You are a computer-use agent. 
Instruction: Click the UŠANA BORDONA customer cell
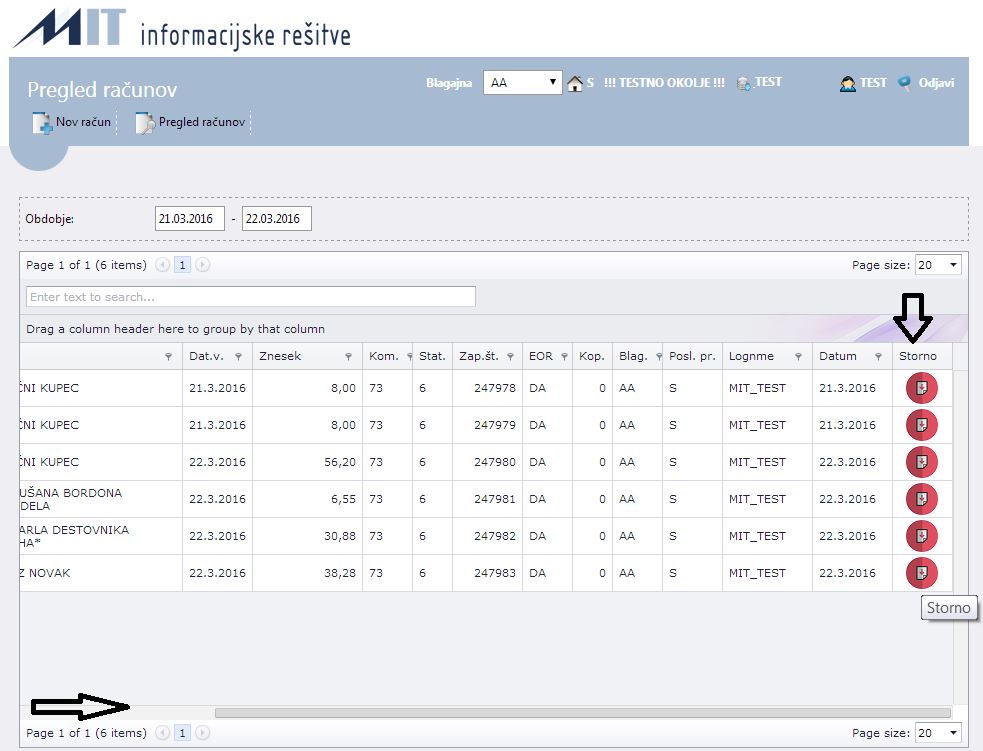[x=101, y=499]
